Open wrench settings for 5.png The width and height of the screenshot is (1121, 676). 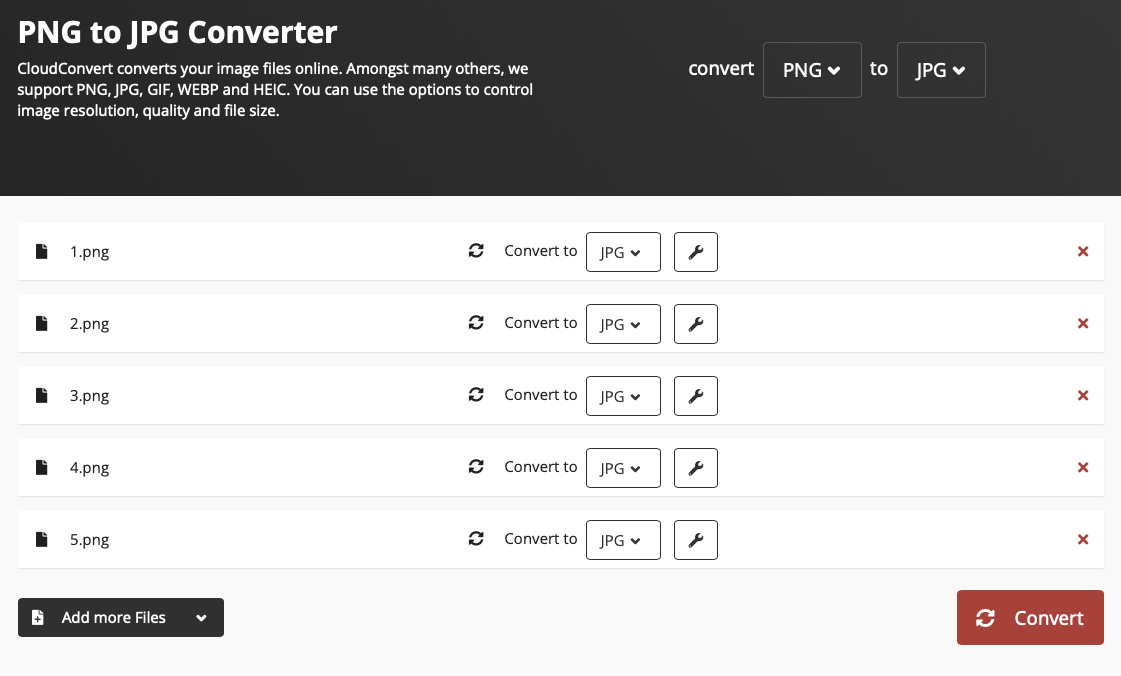tap(696, 540)
